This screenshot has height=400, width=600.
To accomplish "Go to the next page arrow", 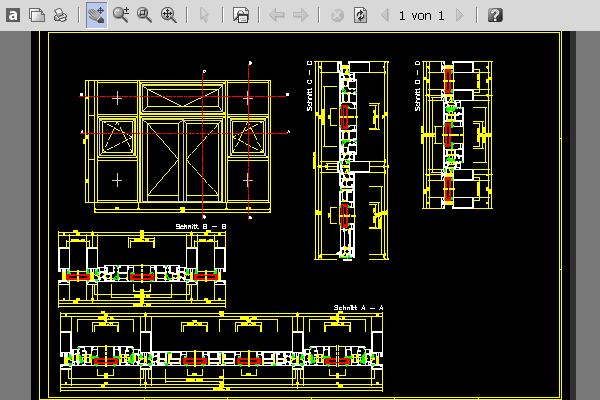I will [x=460, y=15].
